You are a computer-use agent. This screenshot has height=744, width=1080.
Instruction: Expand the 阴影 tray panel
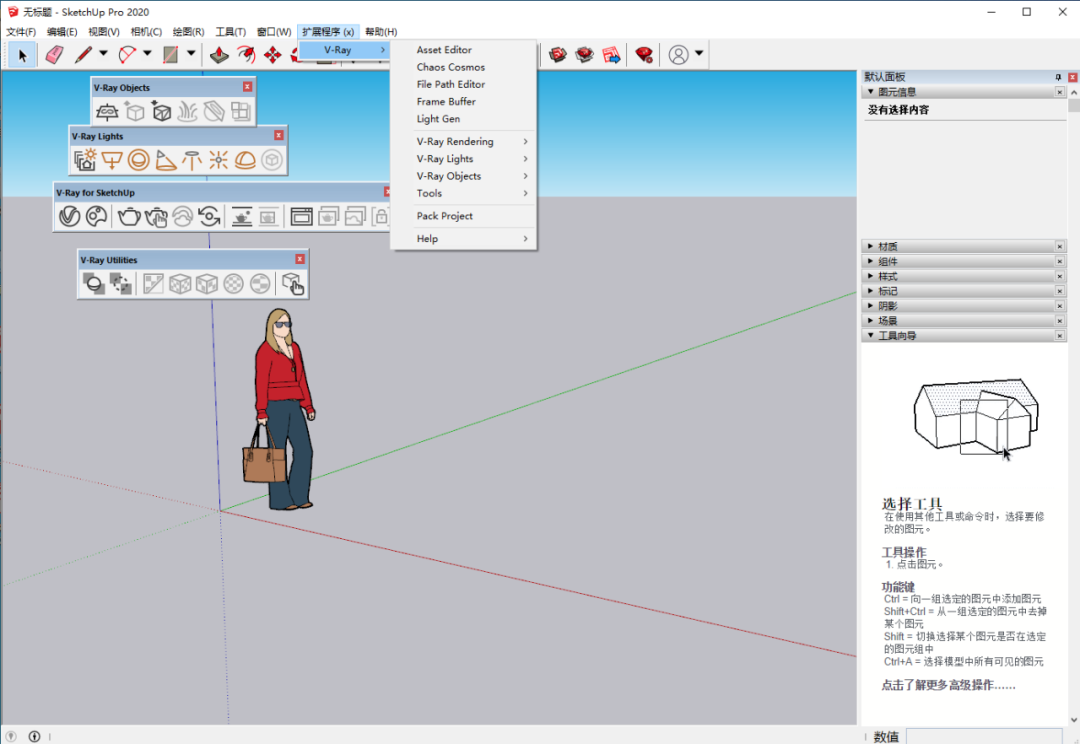pyautogui.click(x=962, y=306)
